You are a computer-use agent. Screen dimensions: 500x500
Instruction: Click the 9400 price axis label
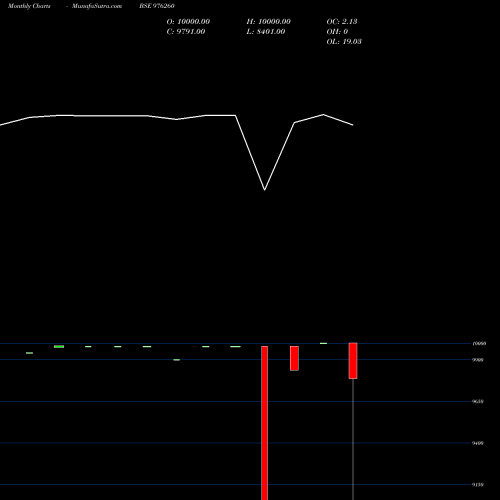478,443
